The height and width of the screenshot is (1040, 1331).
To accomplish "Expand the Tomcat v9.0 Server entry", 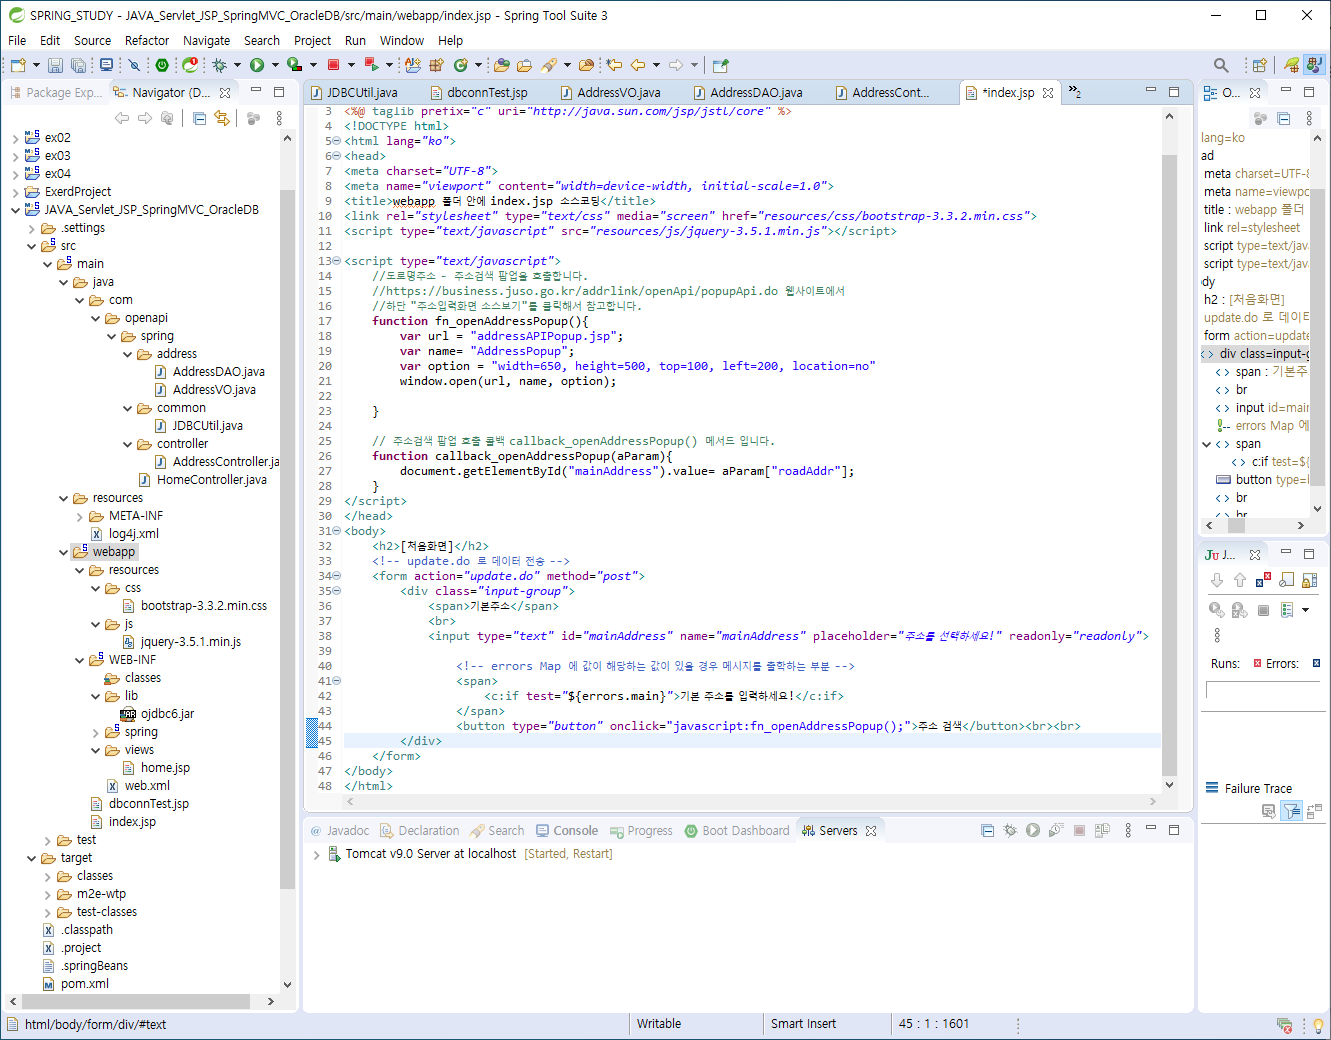I will pos(317,855).
